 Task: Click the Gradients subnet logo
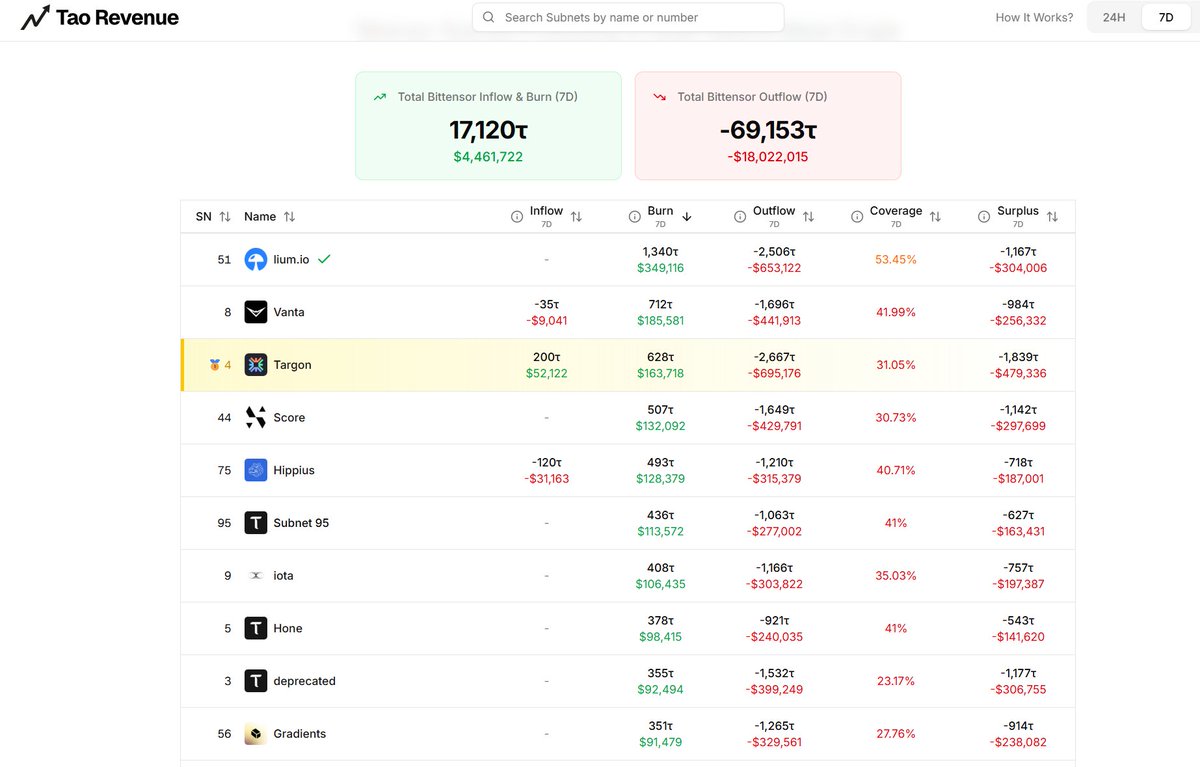tap(256, 734)
